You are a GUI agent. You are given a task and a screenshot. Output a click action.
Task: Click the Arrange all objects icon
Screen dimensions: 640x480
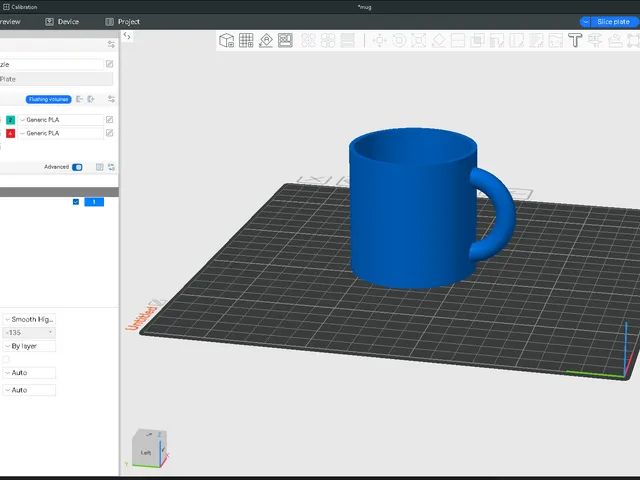click(x=285, y=40)
